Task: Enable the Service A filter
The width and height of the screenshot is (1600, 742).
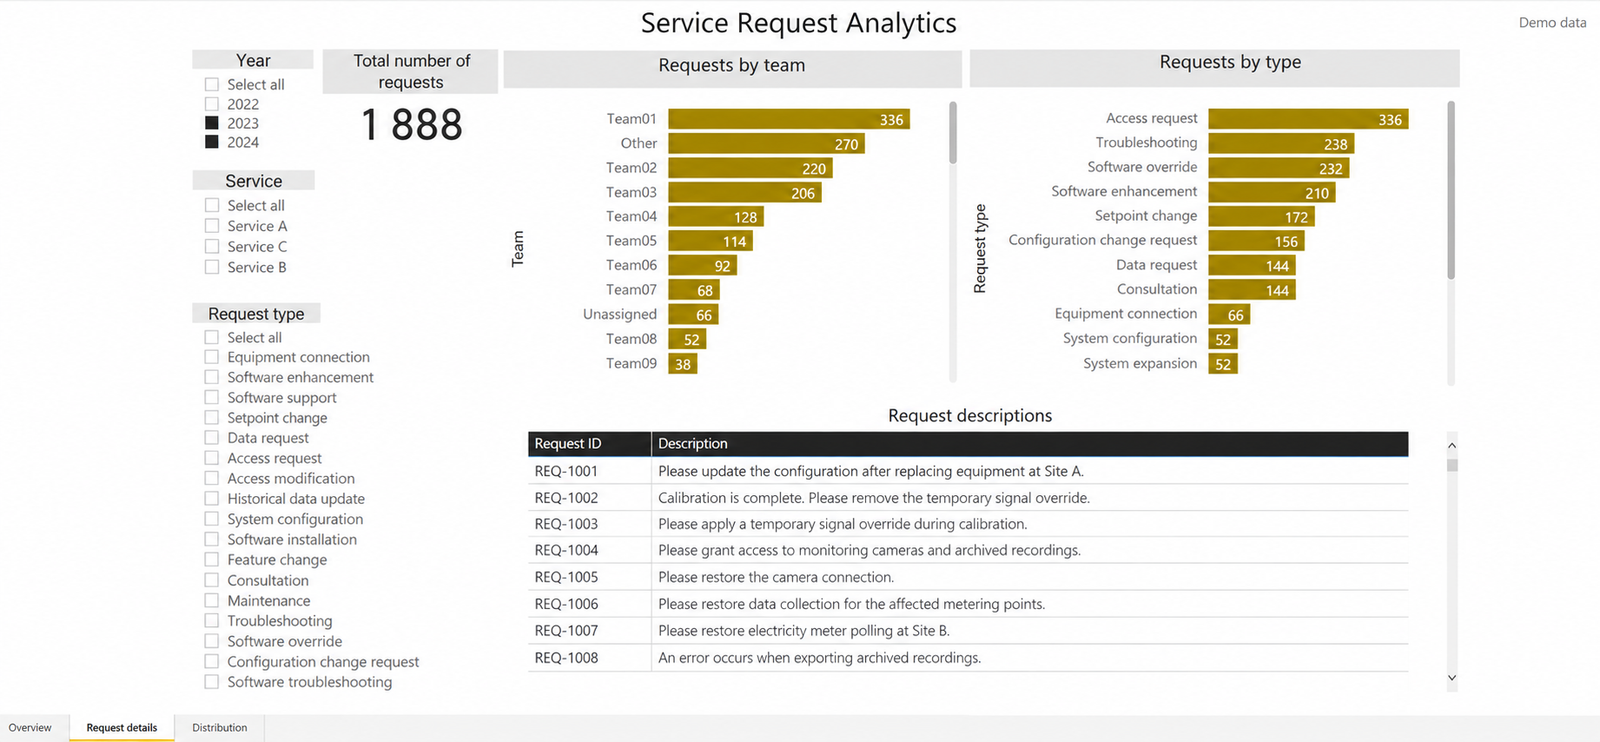Action: (x=212, y=226)
